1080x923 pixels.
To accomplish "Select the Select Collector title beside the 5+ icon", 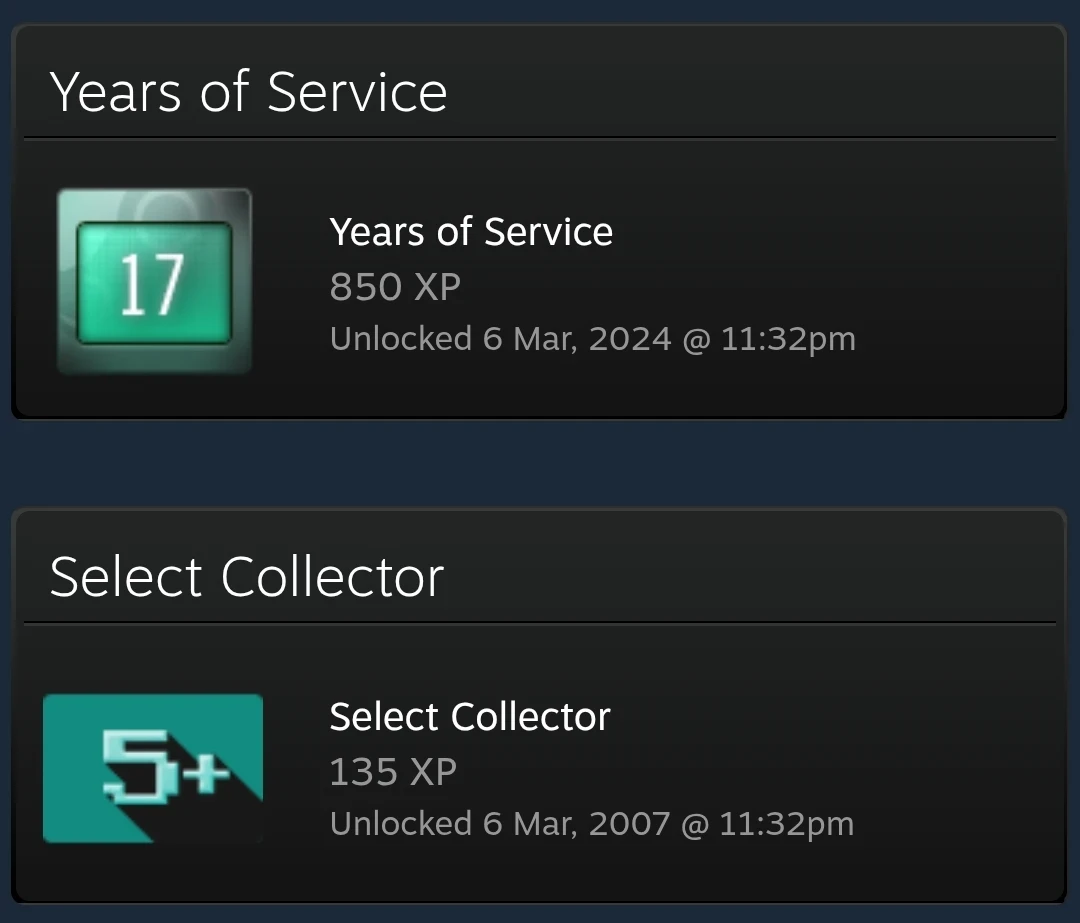I will [x=470, y=717].
